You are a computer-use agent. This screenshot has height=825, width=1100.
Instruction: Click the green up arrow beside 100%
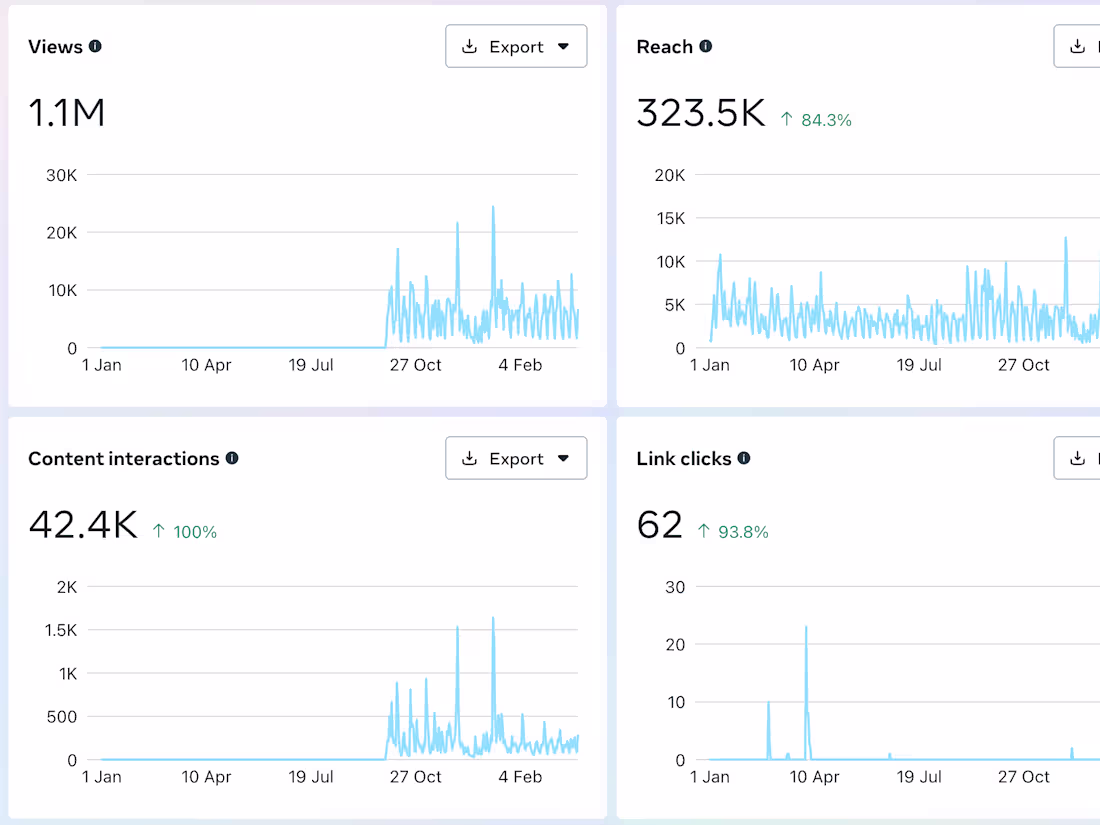pos(159,531)
